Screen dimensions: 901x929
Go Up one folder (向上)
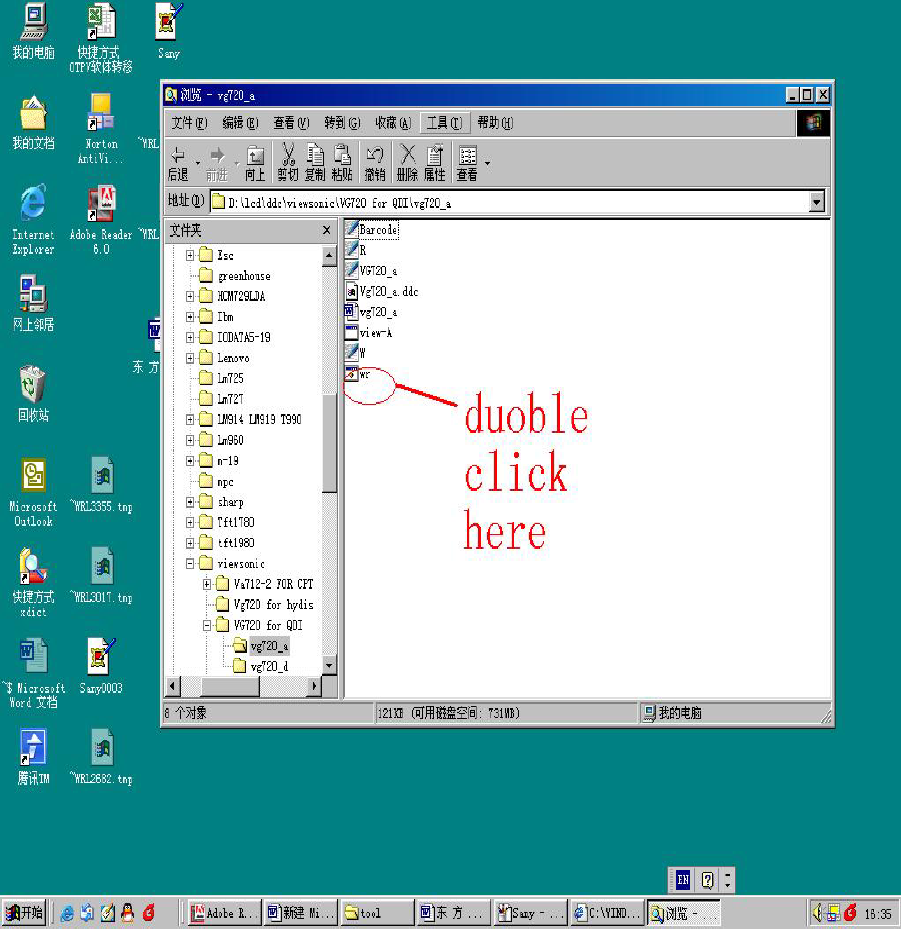point(255,162)
